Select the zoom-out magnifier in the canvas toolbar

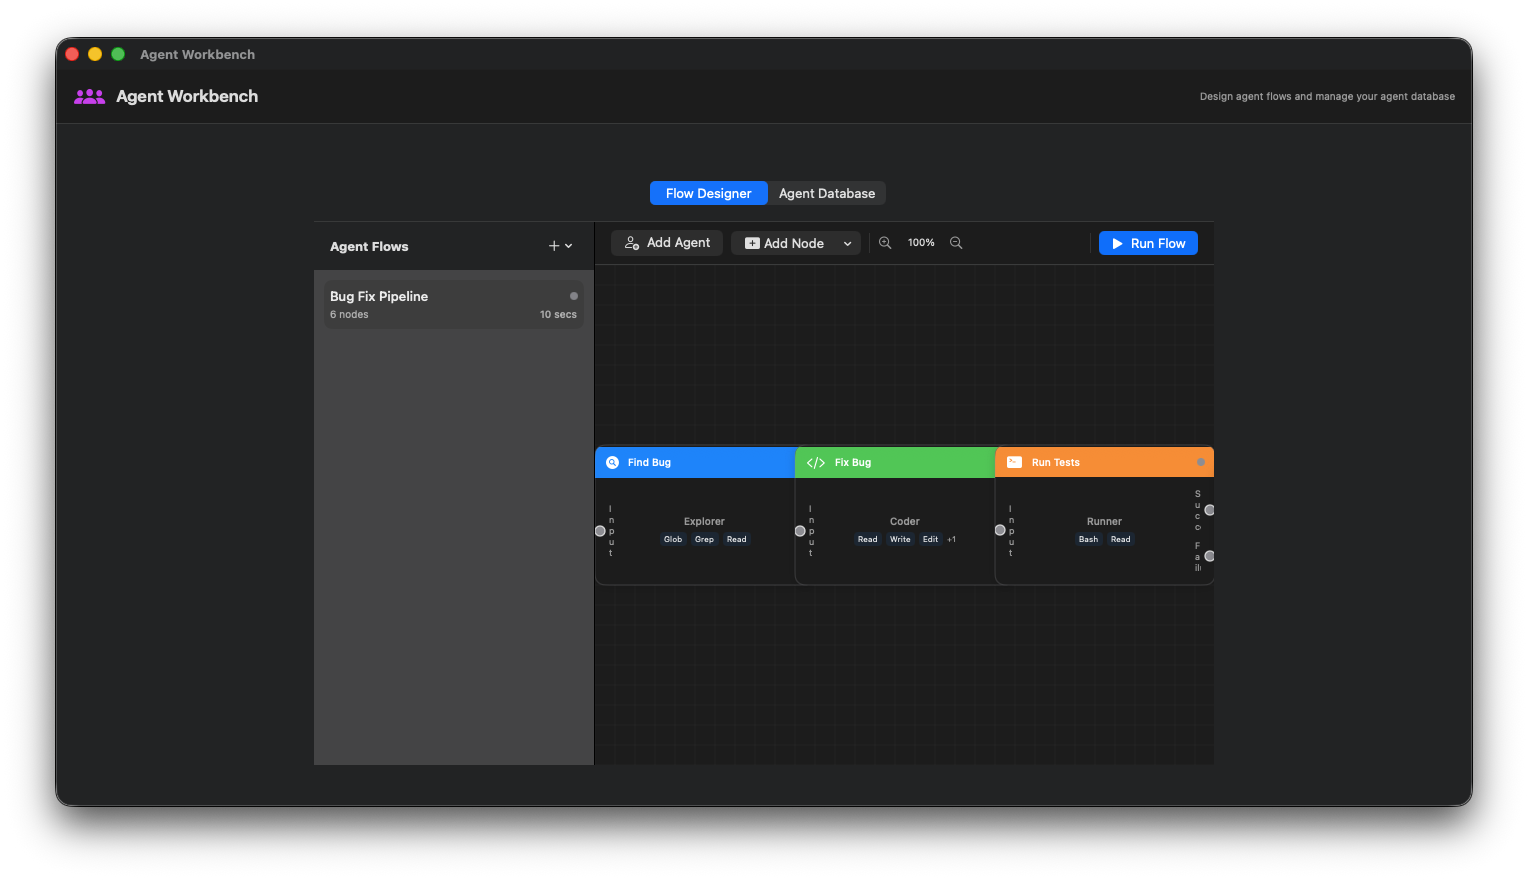pyautogui.click(x=956, y=242)
